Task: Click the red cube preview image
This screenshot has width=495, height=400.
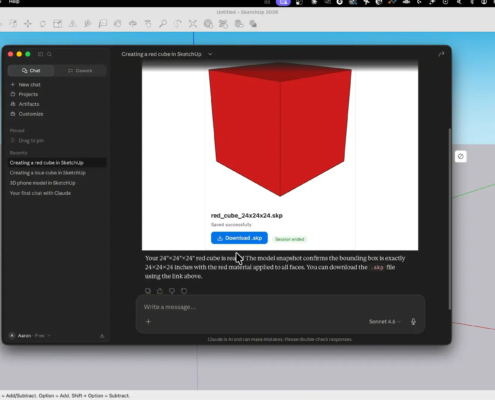Action: pos(280,130)
